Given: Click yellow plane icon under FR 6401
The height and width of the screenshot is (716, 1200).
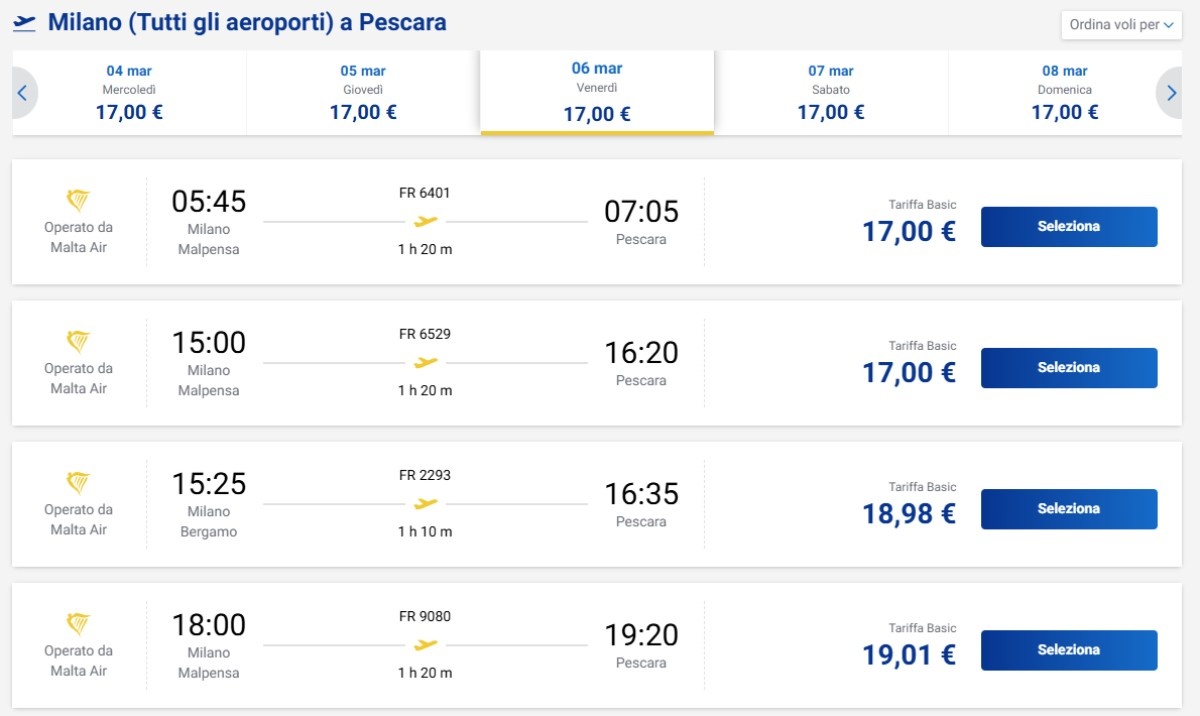Looking at the screenshot, I should click(426, 221).
